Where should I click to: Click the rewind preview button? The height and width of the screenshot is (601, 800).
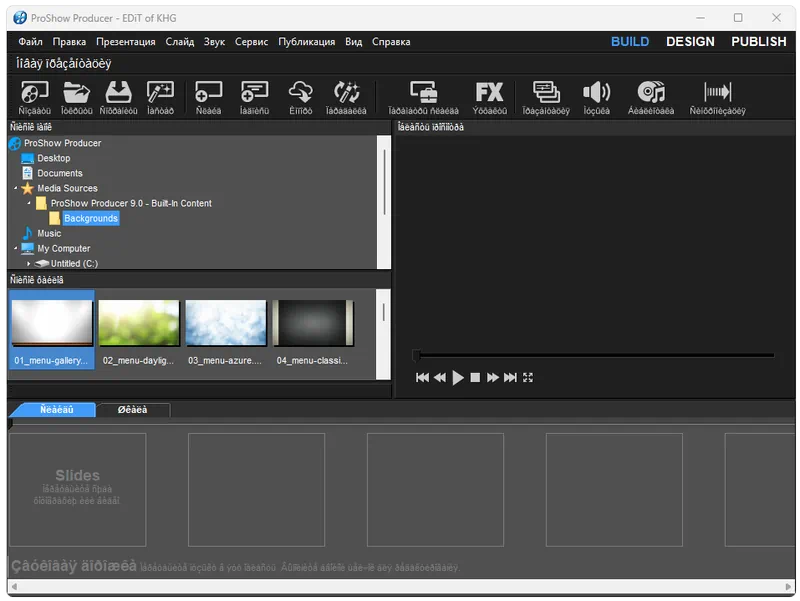pos(440,378)
